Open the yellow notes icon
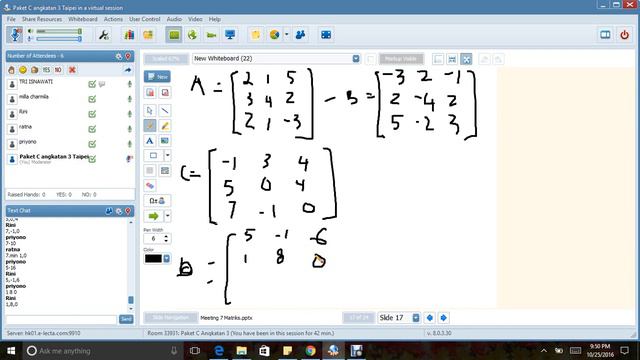 tap(256, 35)
